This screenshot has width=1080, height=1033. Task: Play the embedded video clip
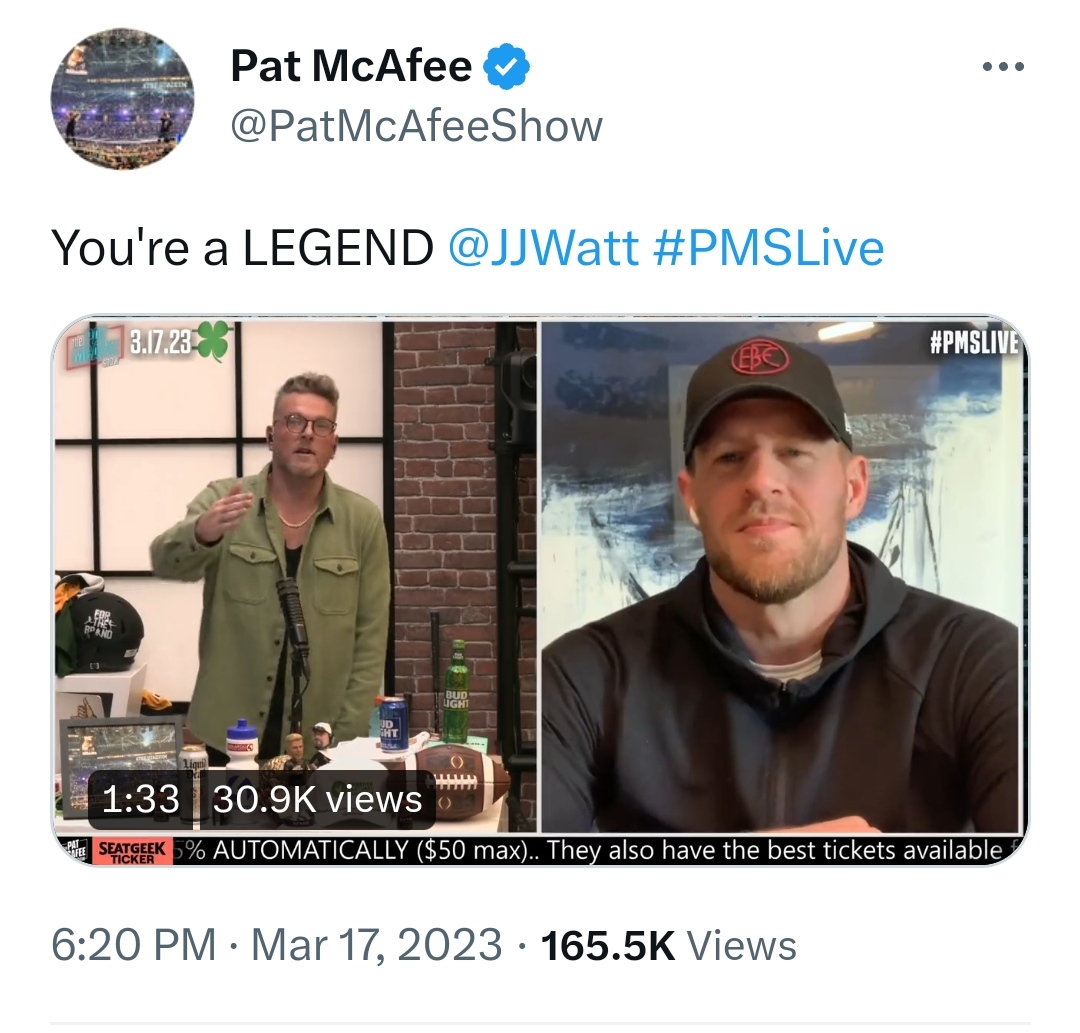(x=540, y=591)
